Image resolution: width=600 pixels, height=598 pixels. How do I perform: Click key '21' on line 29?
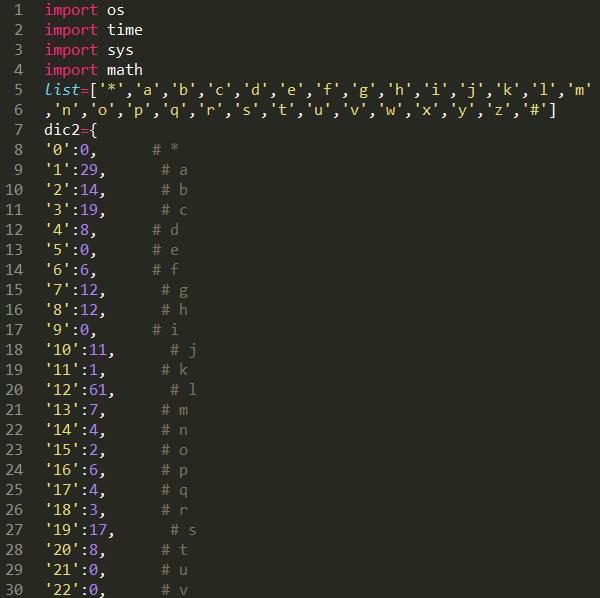(x=62, y=570)
